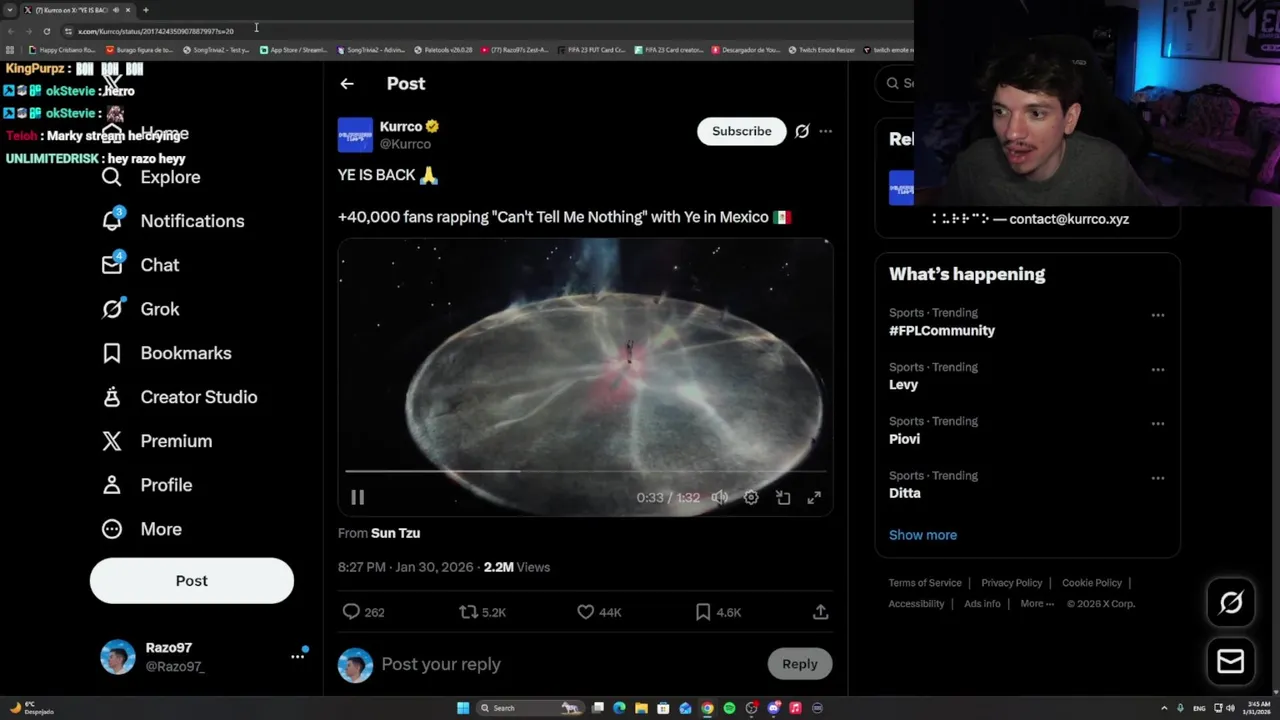Click the 2.2M Views count

tap(517, 567)
